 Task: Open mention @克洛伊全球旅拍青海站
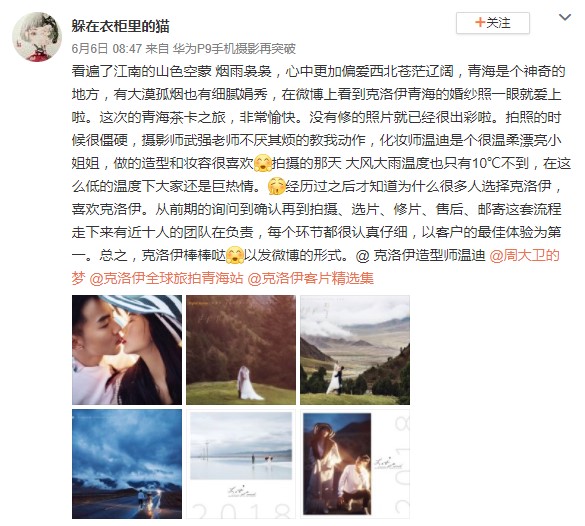[x=166, y=278]
